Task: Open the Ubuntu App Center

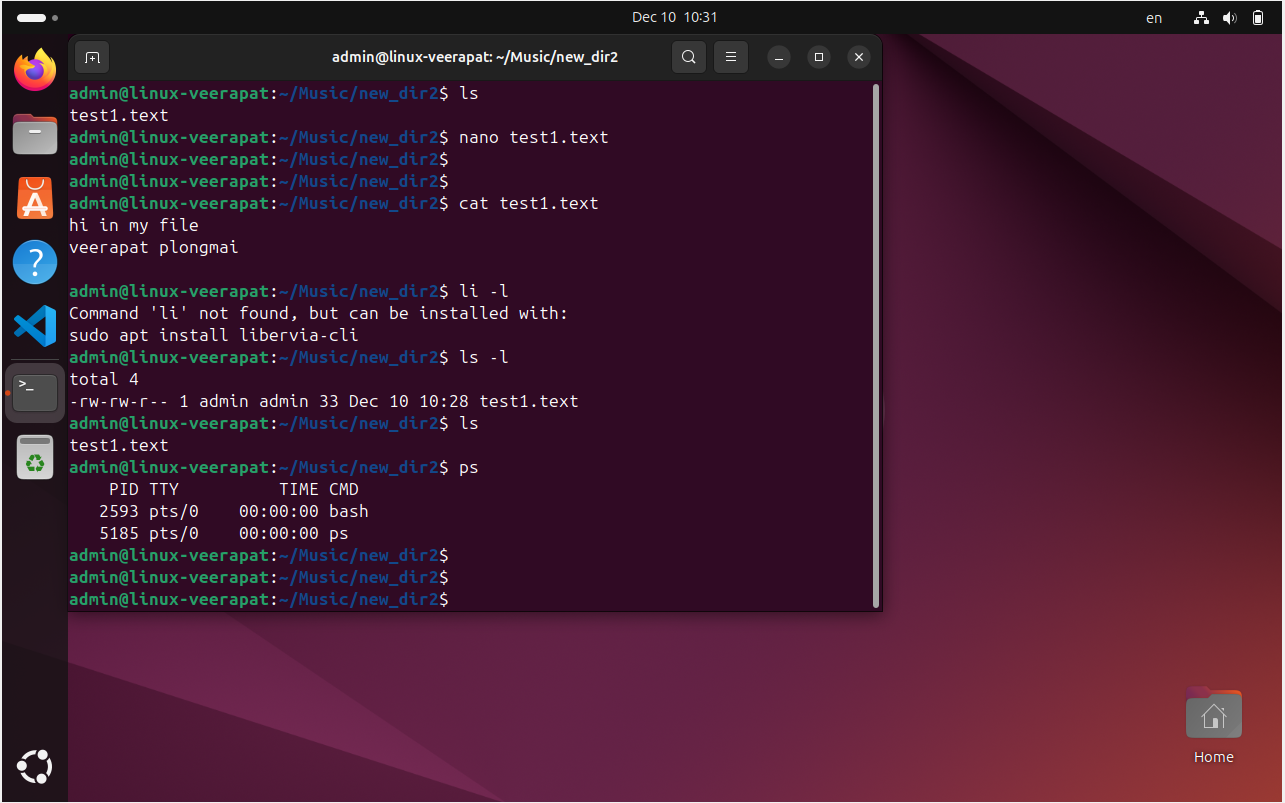Action: pyautogui.click(x=35, y=198)
